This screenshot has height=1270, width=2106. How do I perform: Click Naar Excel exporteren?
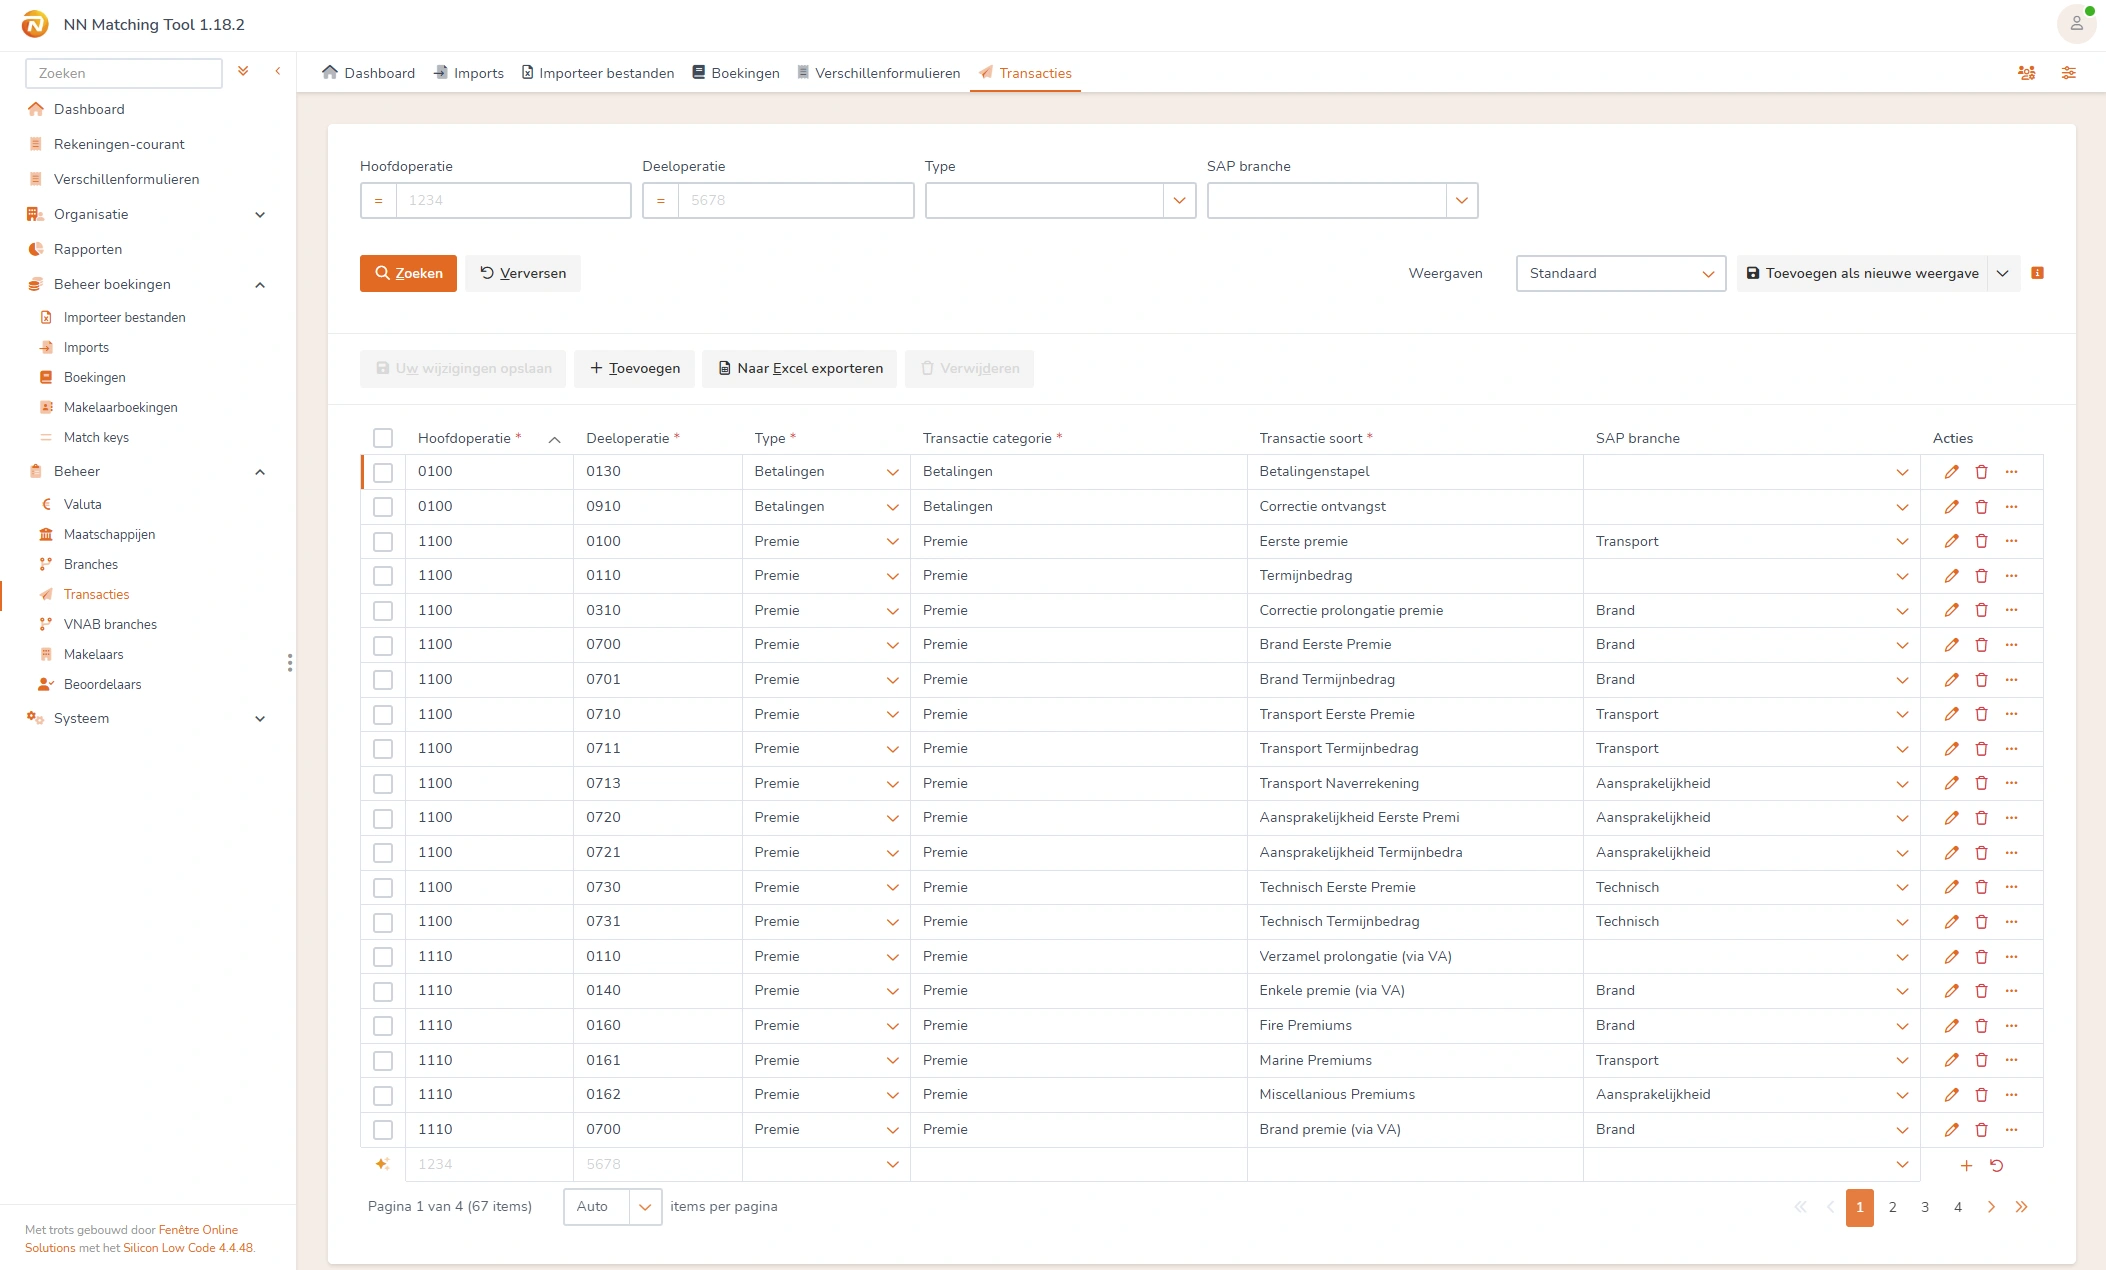click(800, 368)
